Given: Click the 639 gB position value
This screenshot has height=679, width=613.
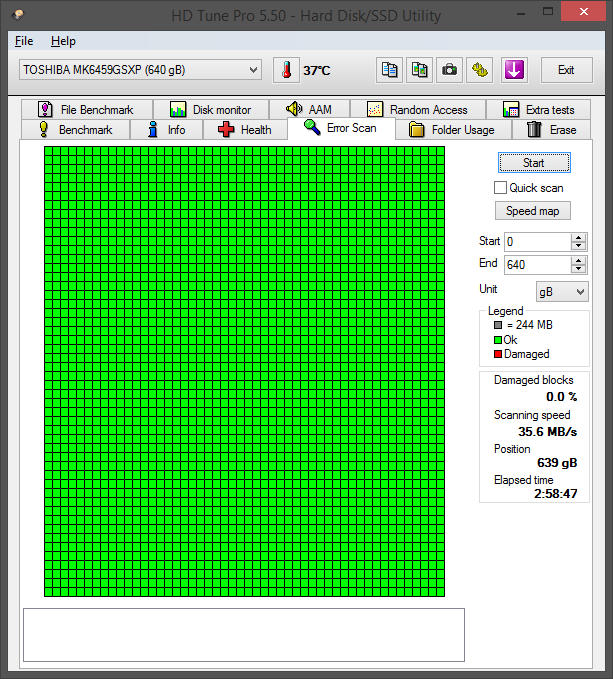Looking at the screenshot, I should pyautogui.click(x=557, y=463).
